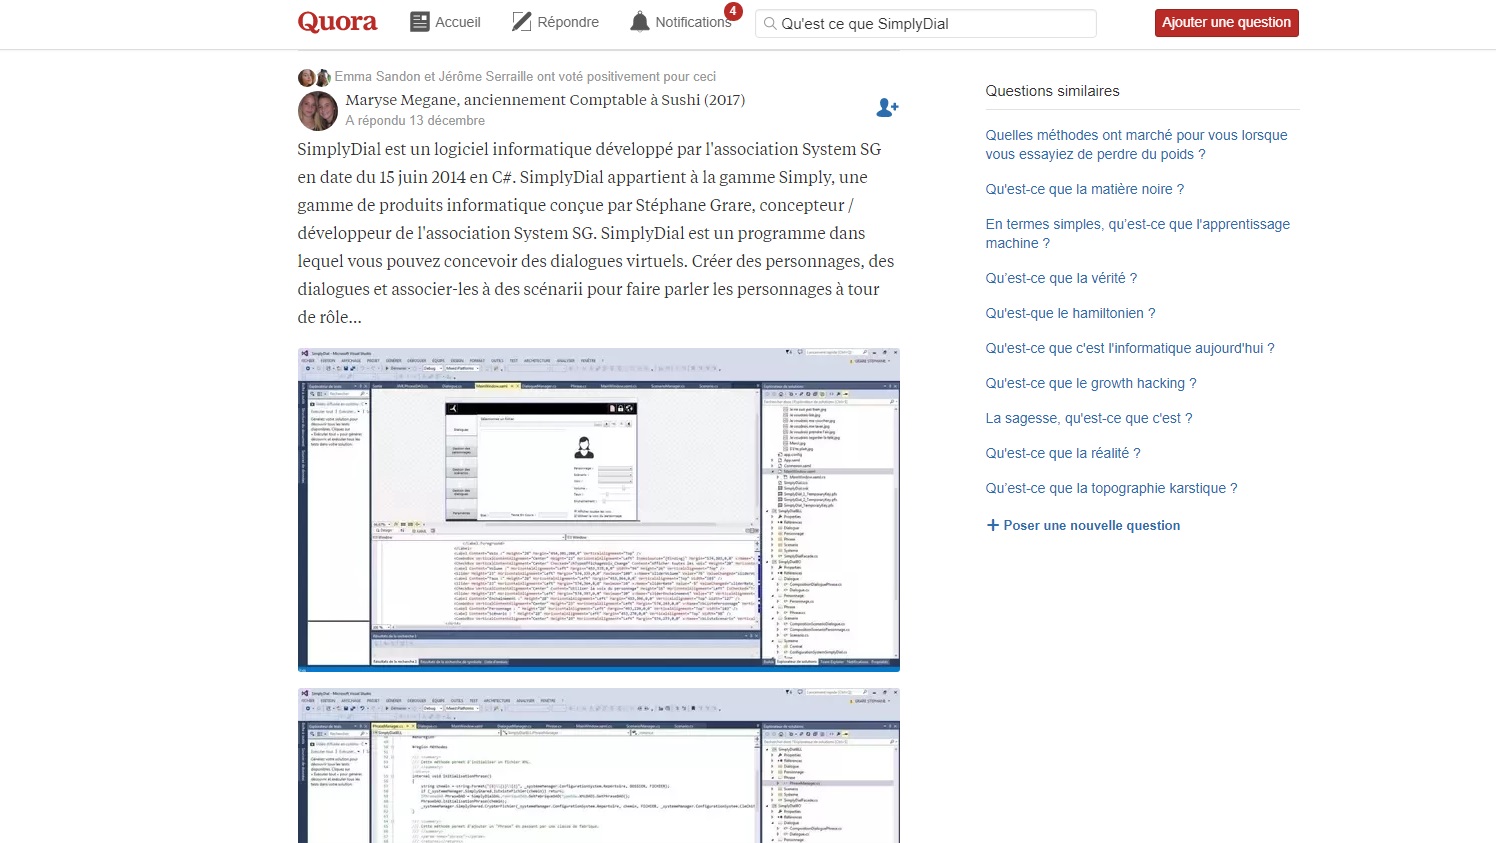The image size is (1496, 843).
Task: Open Emma Sandon's profile link
Action: 377,76
